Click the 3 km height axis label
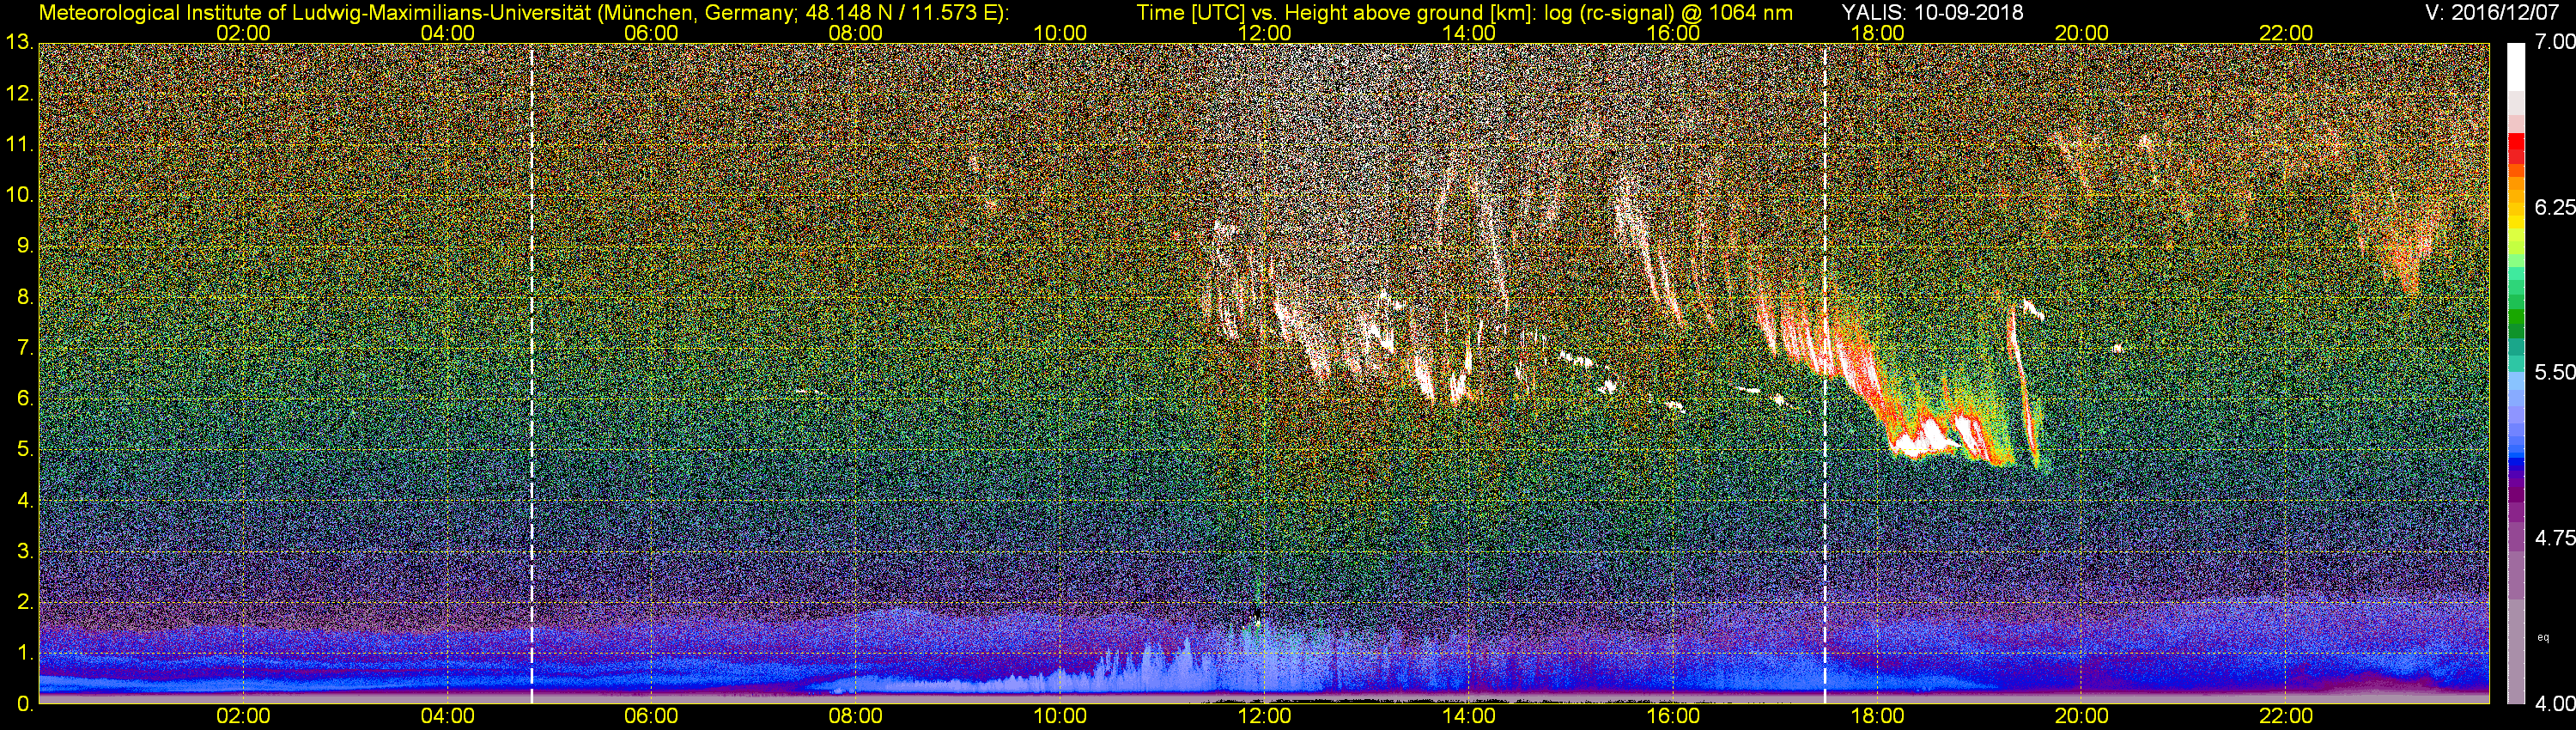Screen dimensions: 2576x730 pos(24,551)
